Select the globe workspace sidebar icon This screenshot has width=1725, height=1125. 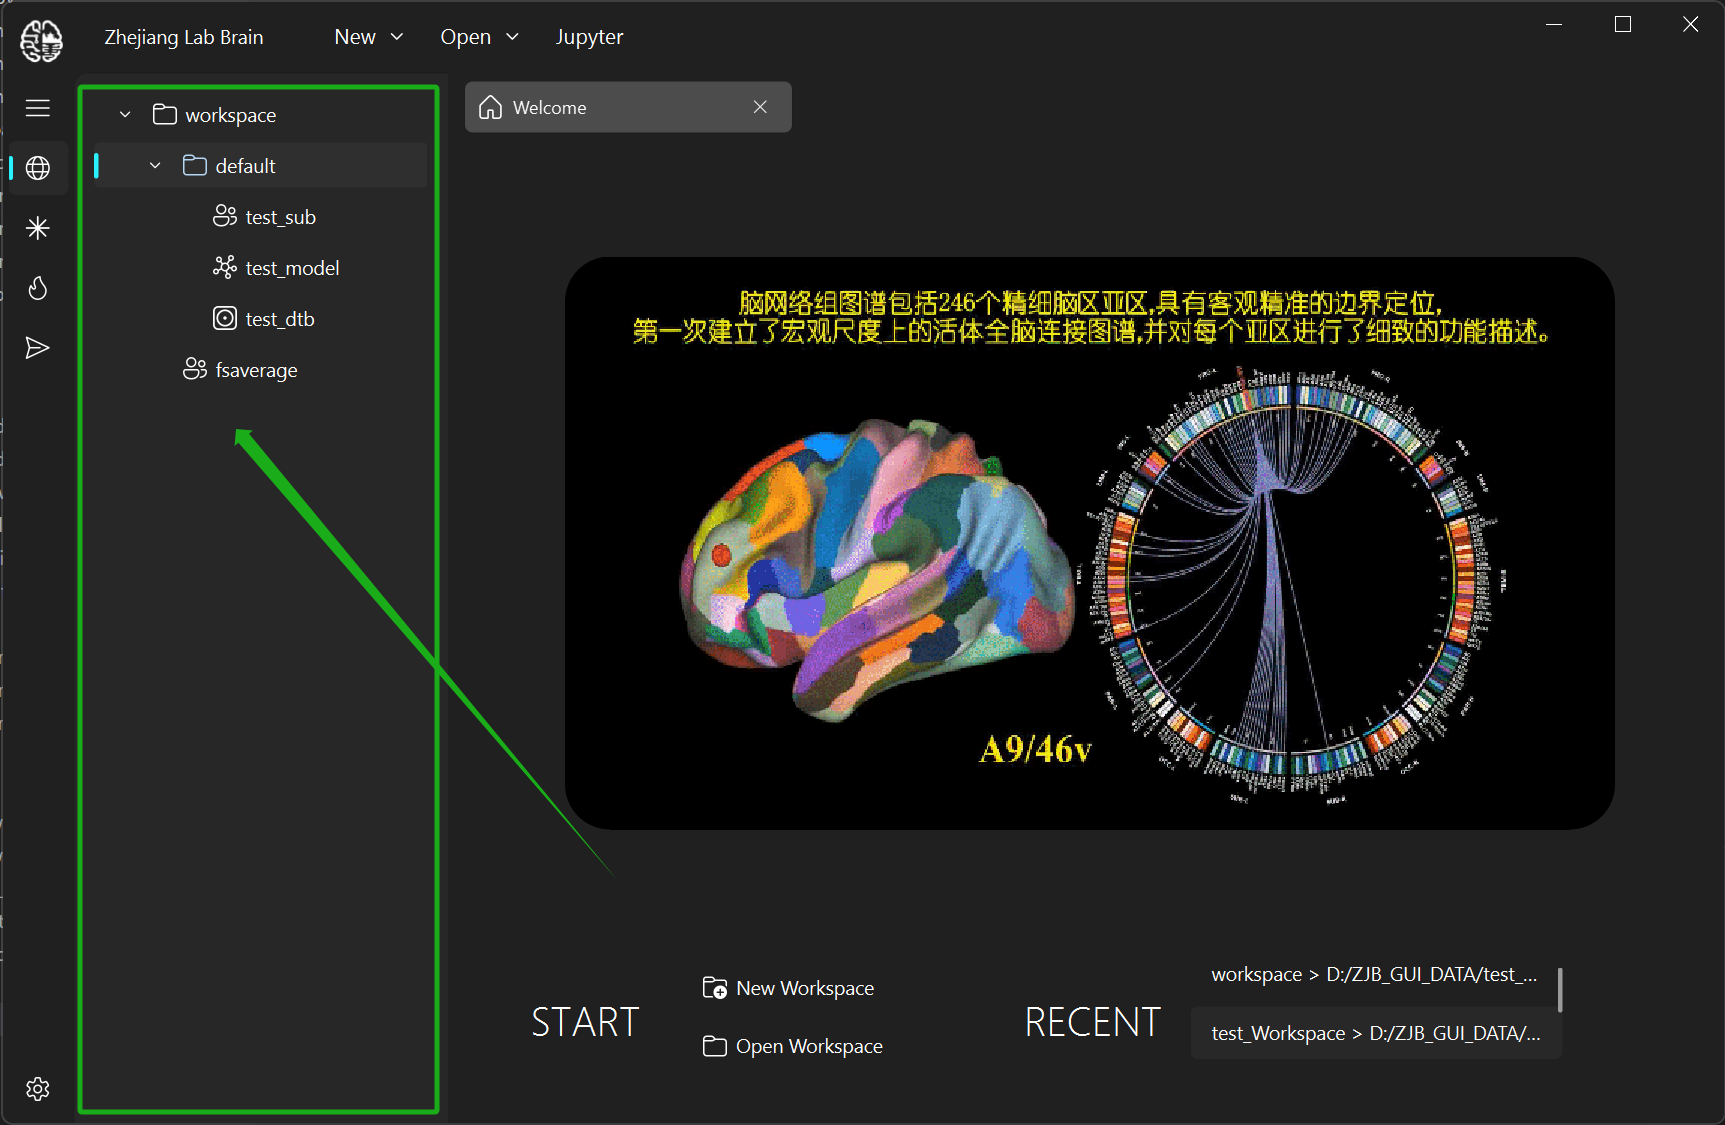(x=38, y=168)
